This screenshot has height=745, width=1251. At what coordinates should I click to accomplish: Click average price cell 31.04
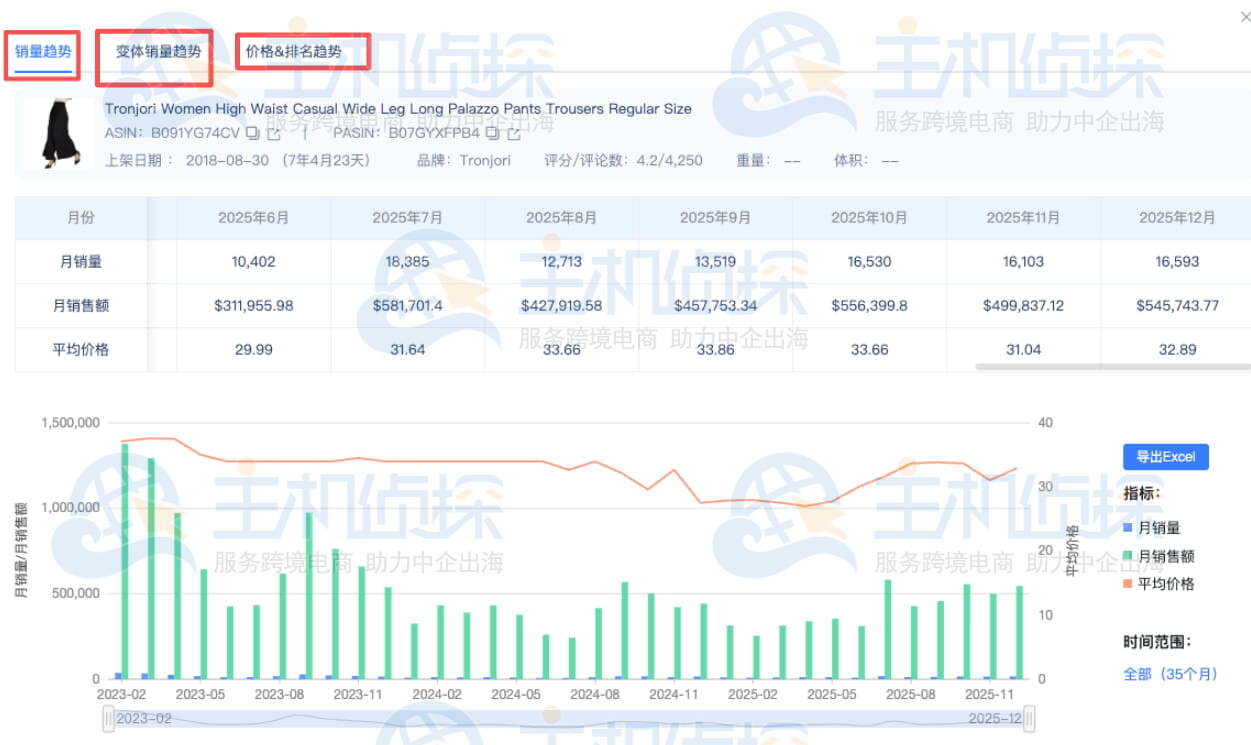(1024, 350)
